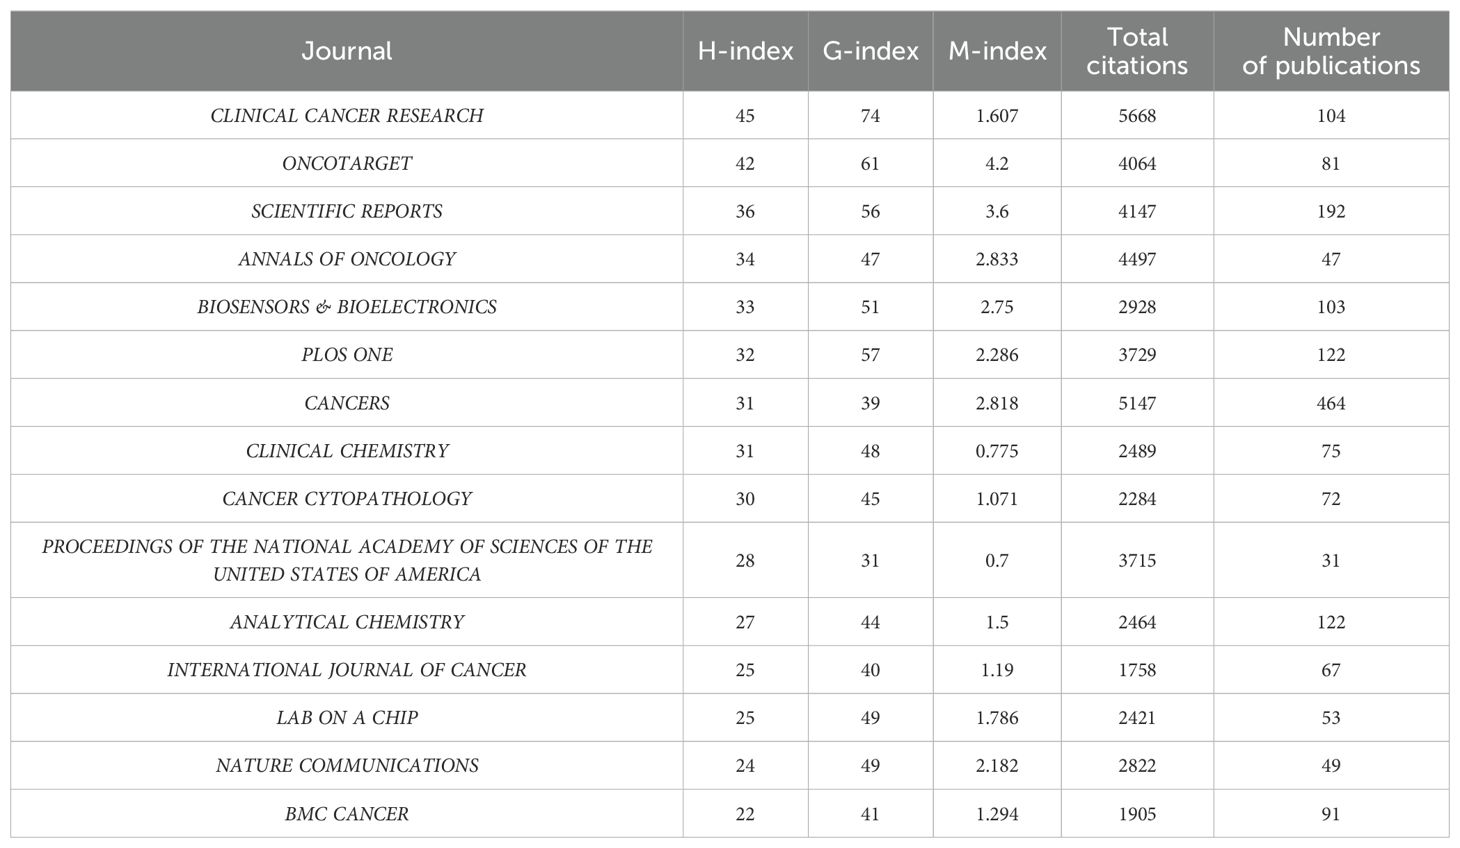Select the ANALYTICAL CHEMISTRY journal name
Image resolution: width=1460 pixels, height=848 pixels.
[x=347, y=623]
